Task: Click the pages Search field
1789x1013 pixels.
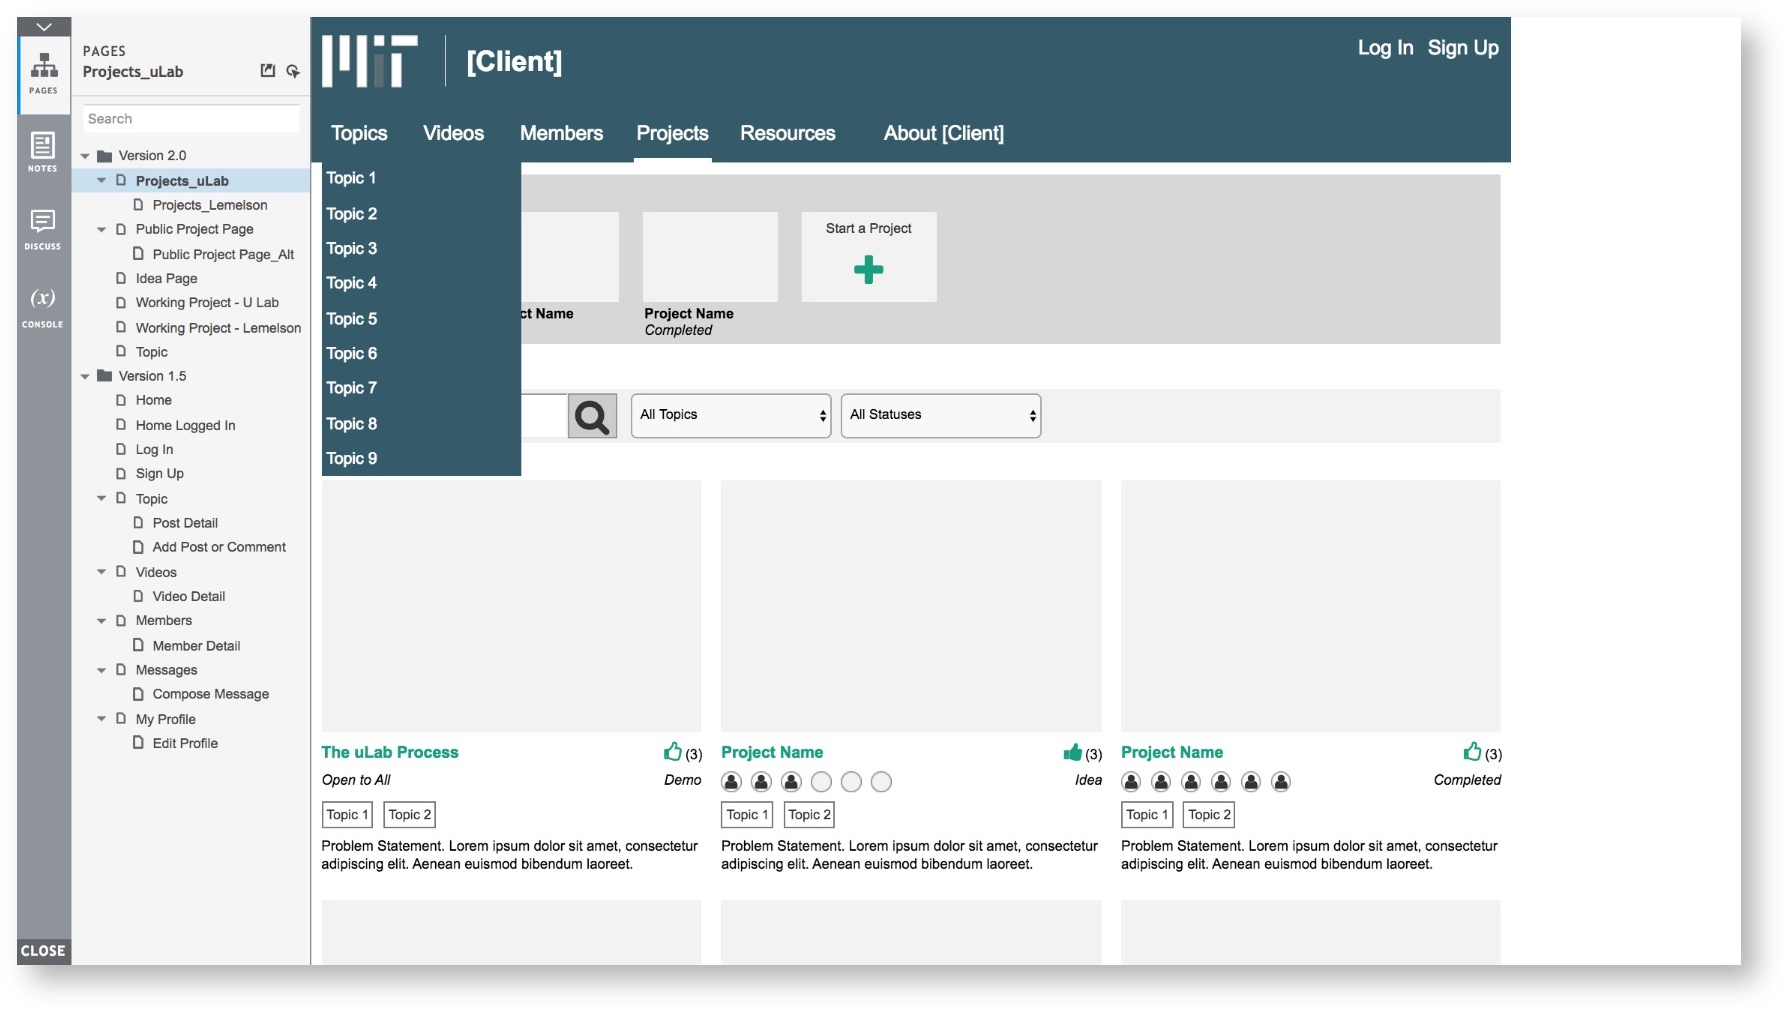Action: coord(190,119)
